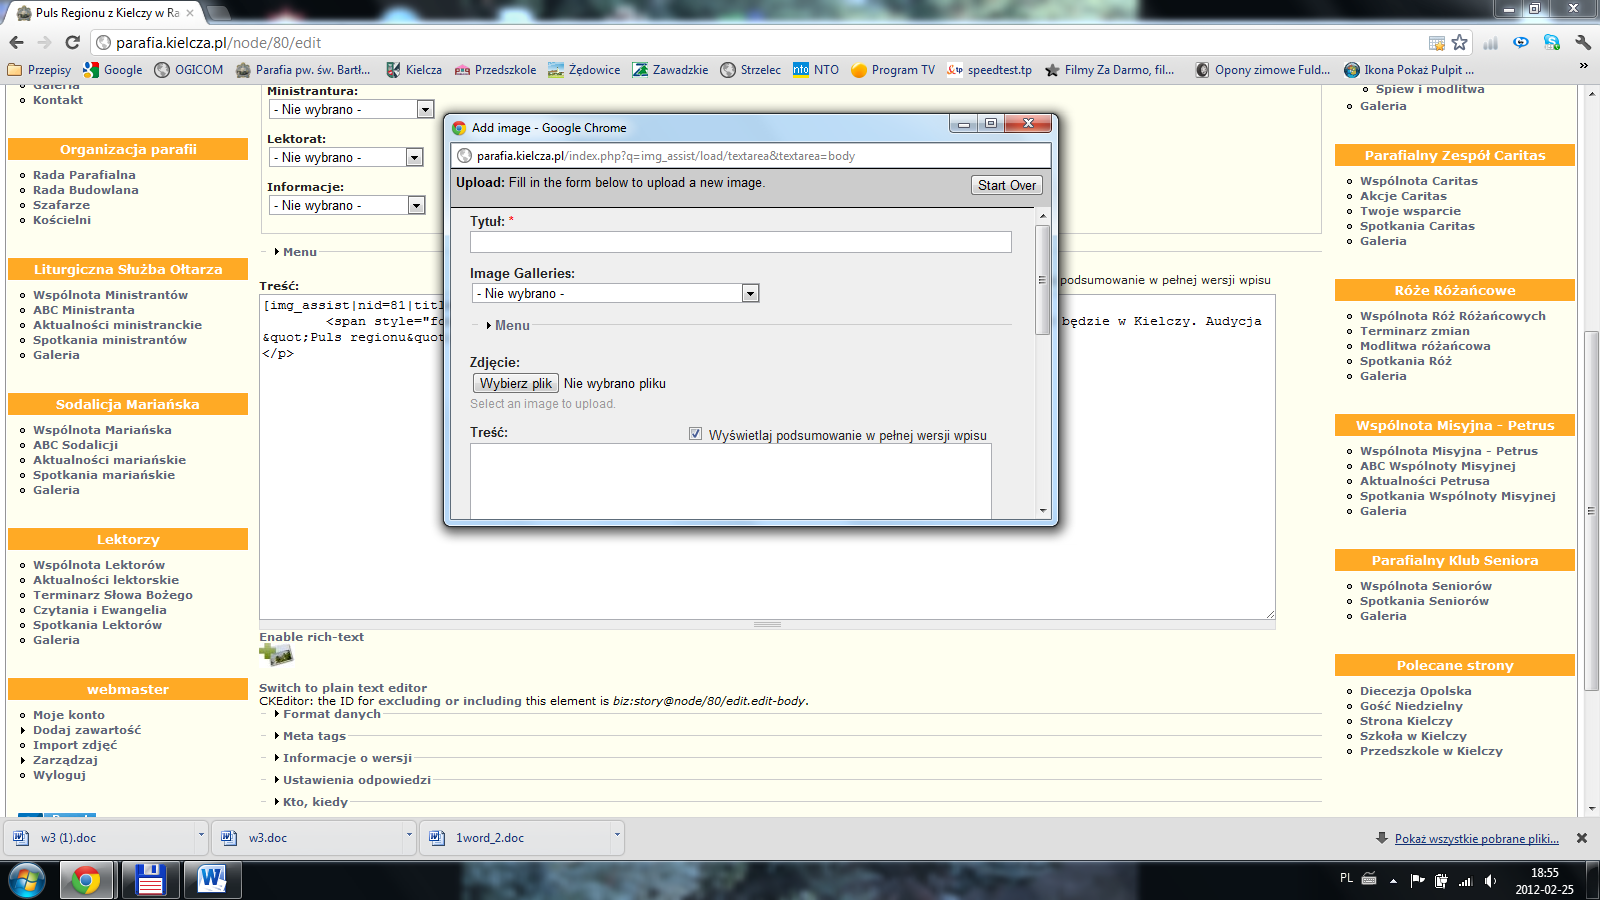Open the Diecezja Opolska link

click(x=1415, y=691)
